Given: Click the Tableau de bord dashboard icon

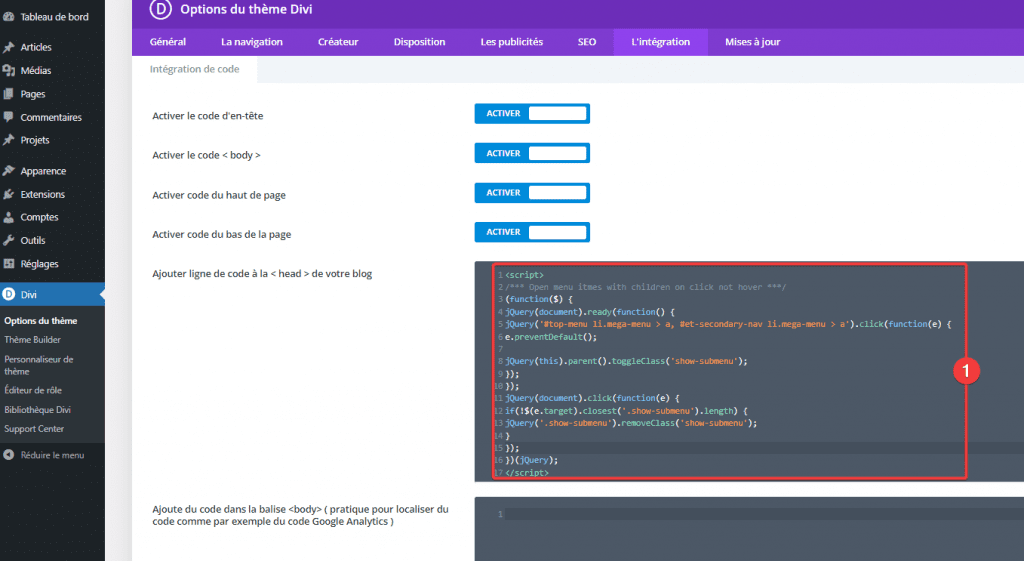Looking at the screenshot, I should pyautogui.click(x=8, y=17).
